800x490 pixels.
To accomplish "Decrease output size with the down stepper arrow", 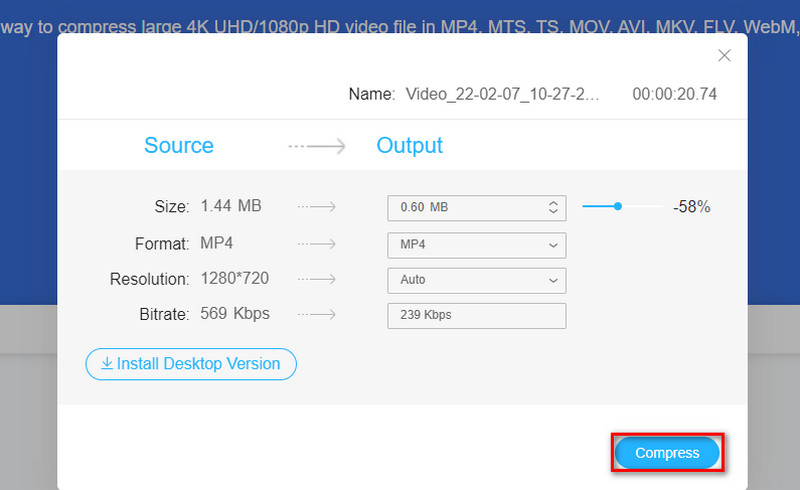I will [553, 212].
